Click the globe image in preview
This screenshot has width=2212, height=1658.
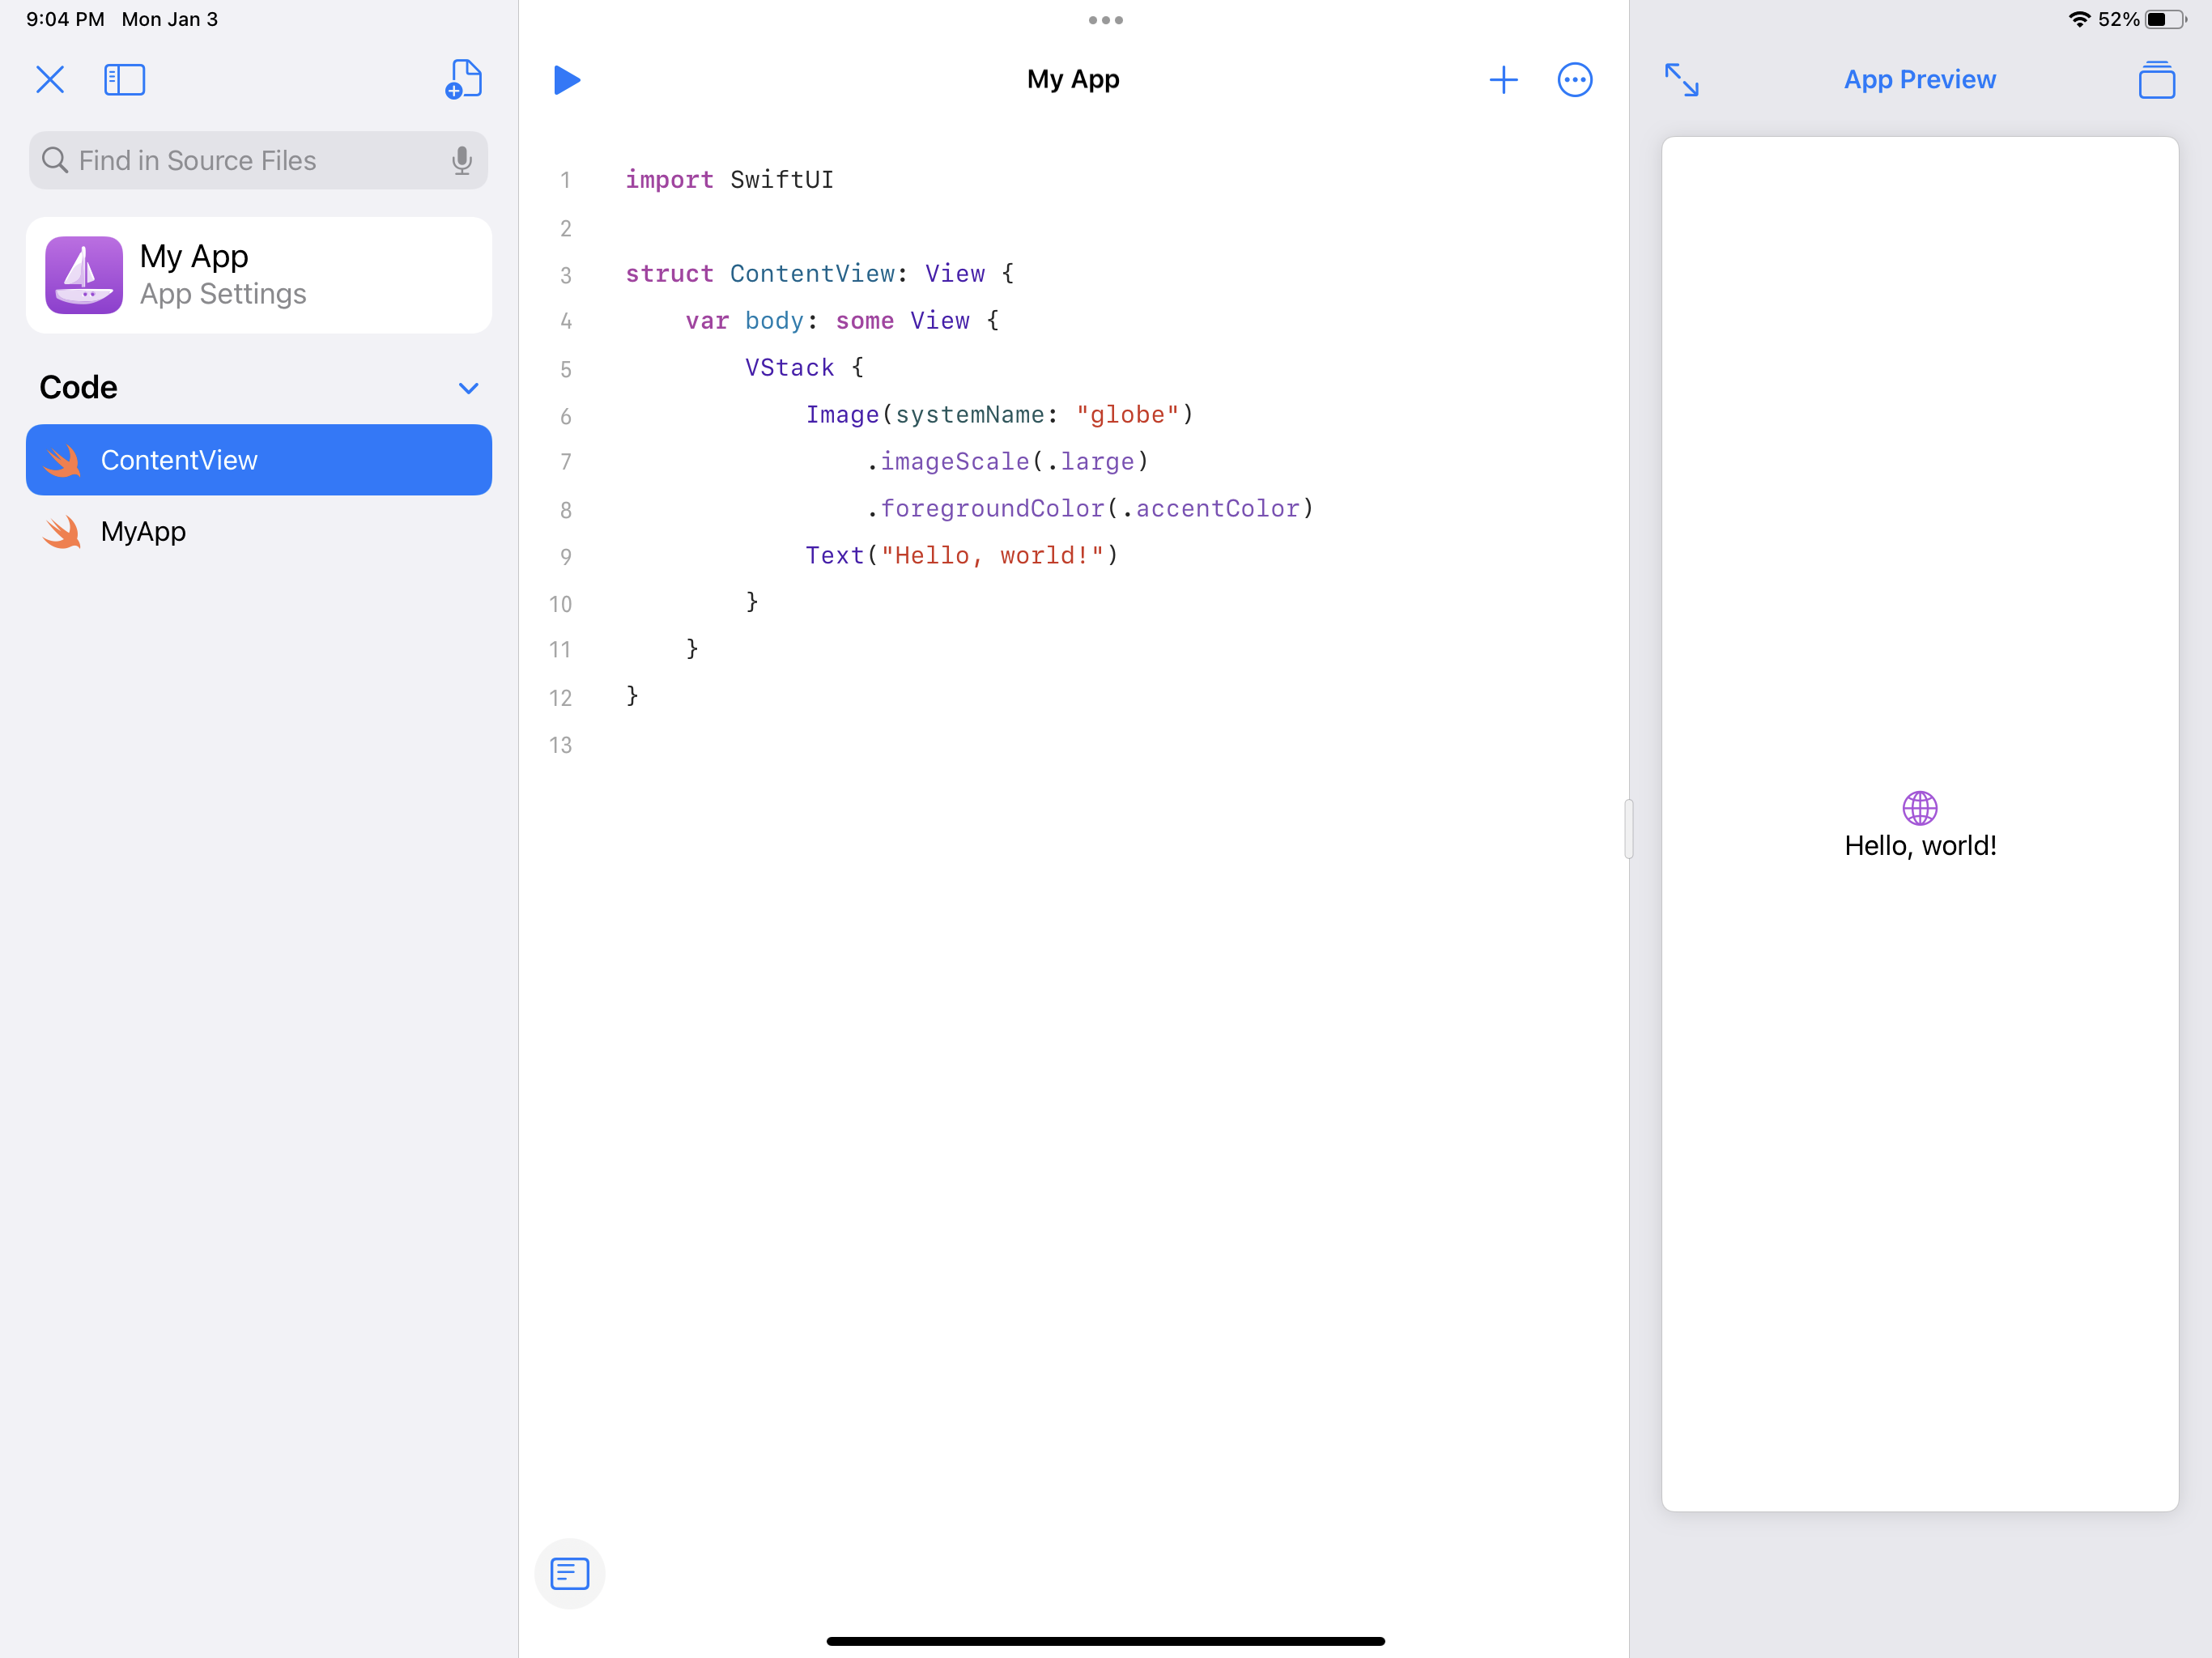(x=1919, y=808)
